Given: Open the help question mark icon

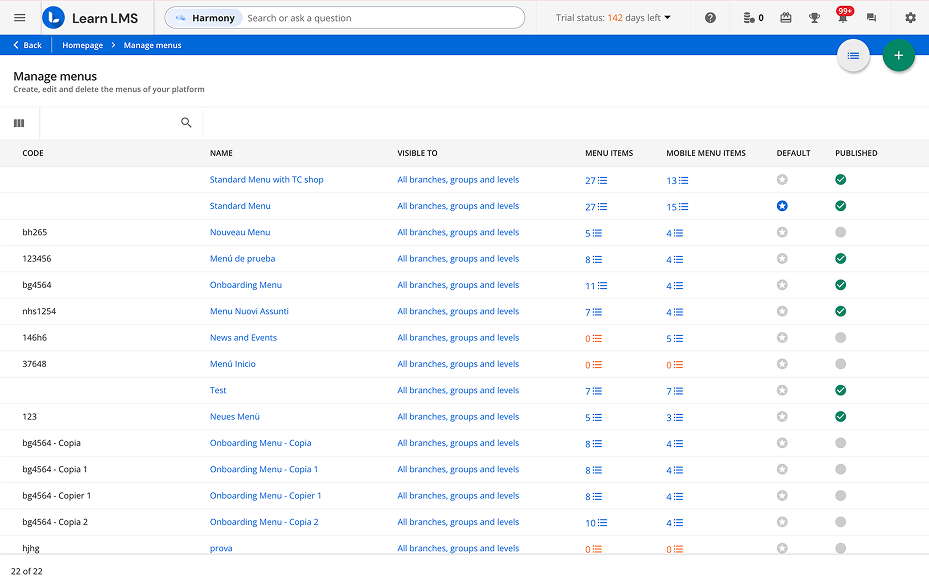Looking at the screenshot, I should (710, 18).
